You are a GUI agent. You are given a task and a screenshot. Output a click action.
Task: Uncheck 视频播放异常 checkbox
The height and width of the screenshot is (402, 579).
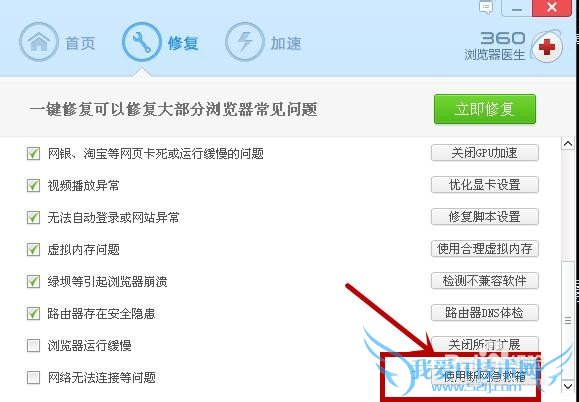point(33,185)
